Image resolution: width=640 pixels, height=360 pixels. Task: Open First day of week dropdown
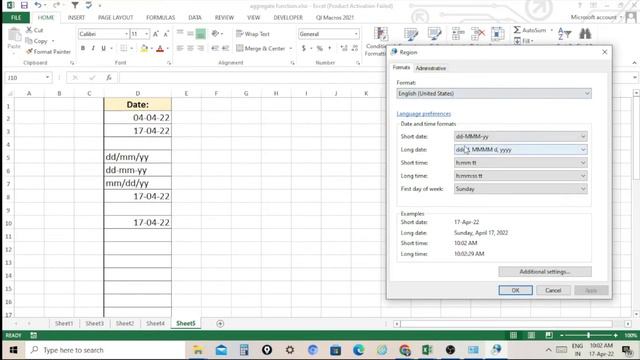click(x=521, y=189)
